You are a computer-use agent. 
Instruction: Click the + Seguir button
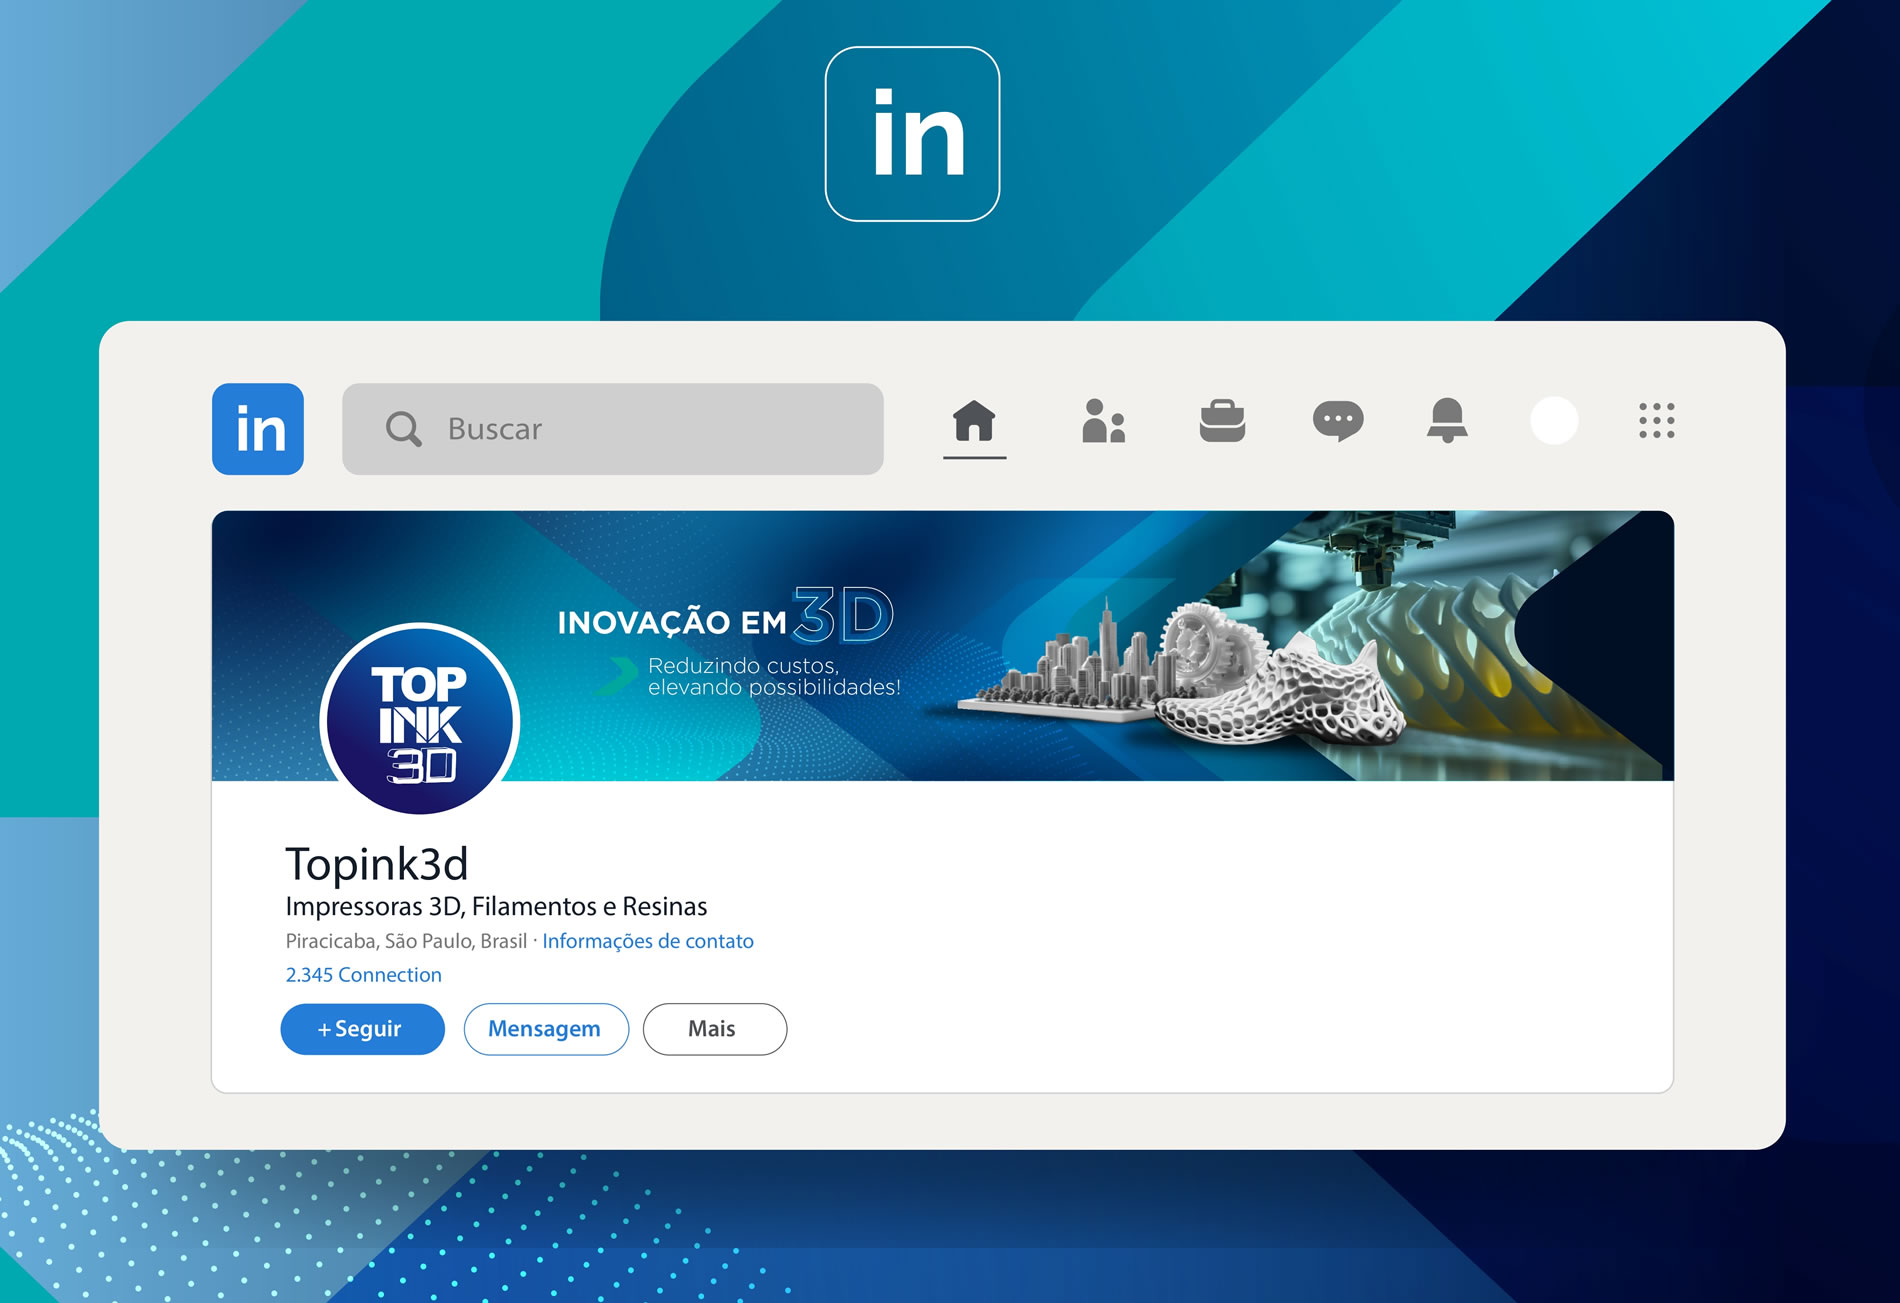[362, 1029]
